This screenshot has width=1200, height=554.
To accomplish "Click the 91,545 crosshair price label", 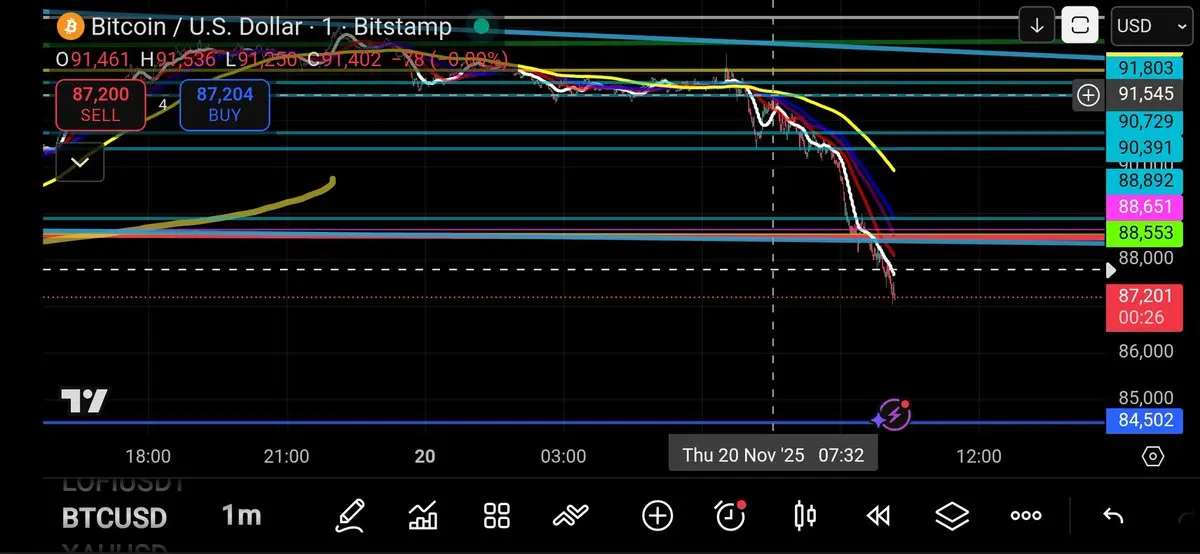I will 1145,95.
